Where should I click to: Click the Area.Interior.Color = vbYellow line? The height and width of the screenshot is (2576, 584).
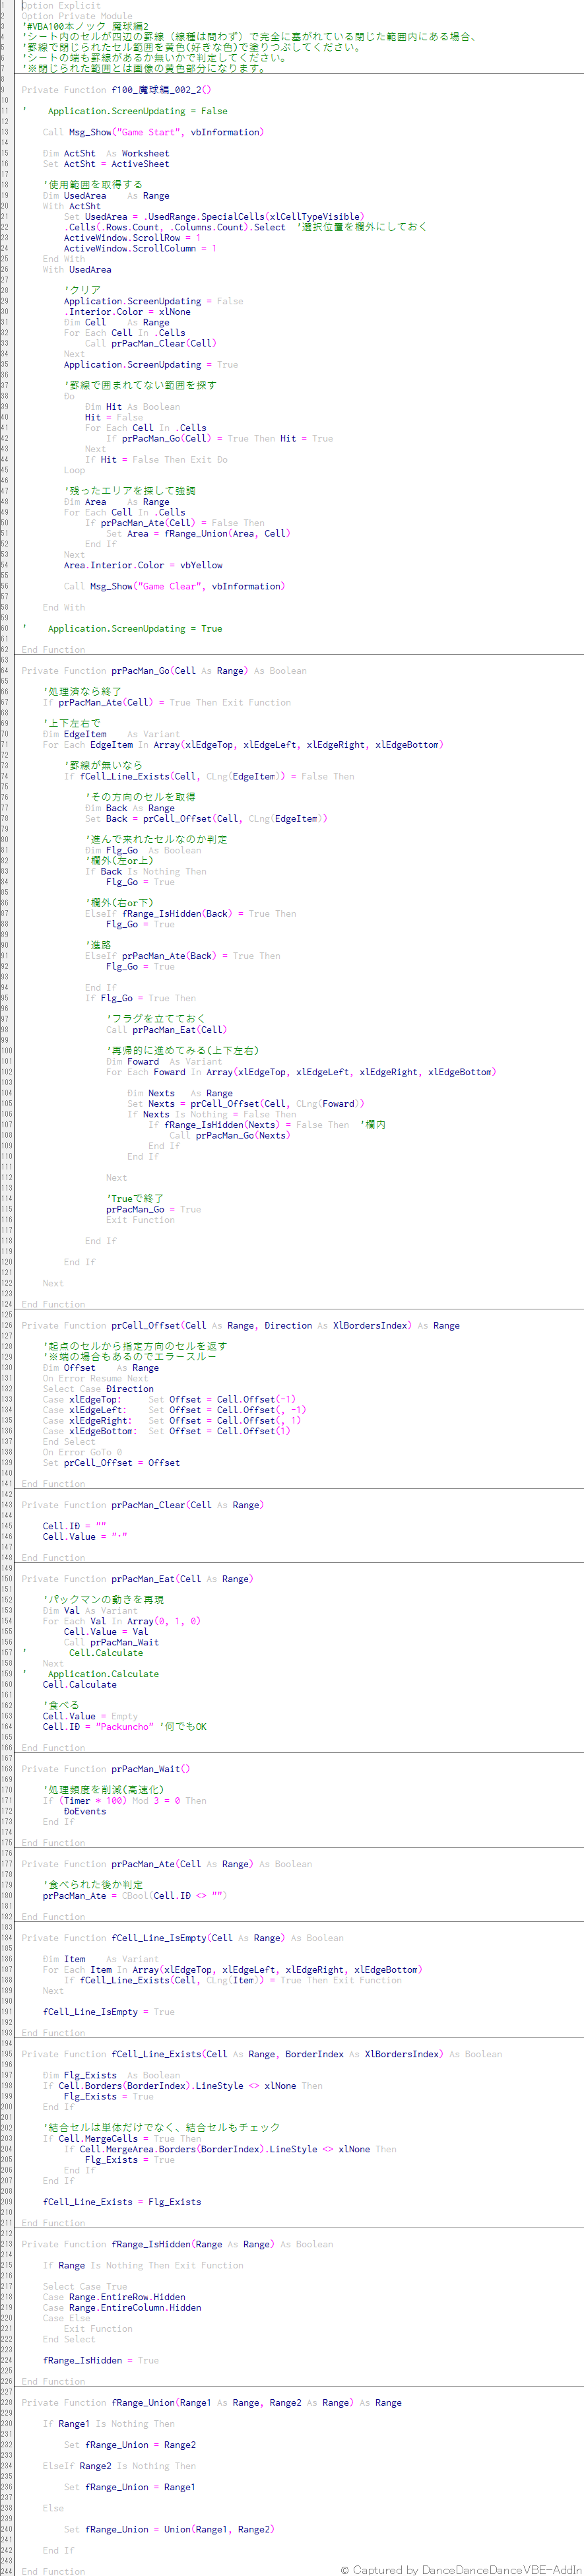coord(143,565)
